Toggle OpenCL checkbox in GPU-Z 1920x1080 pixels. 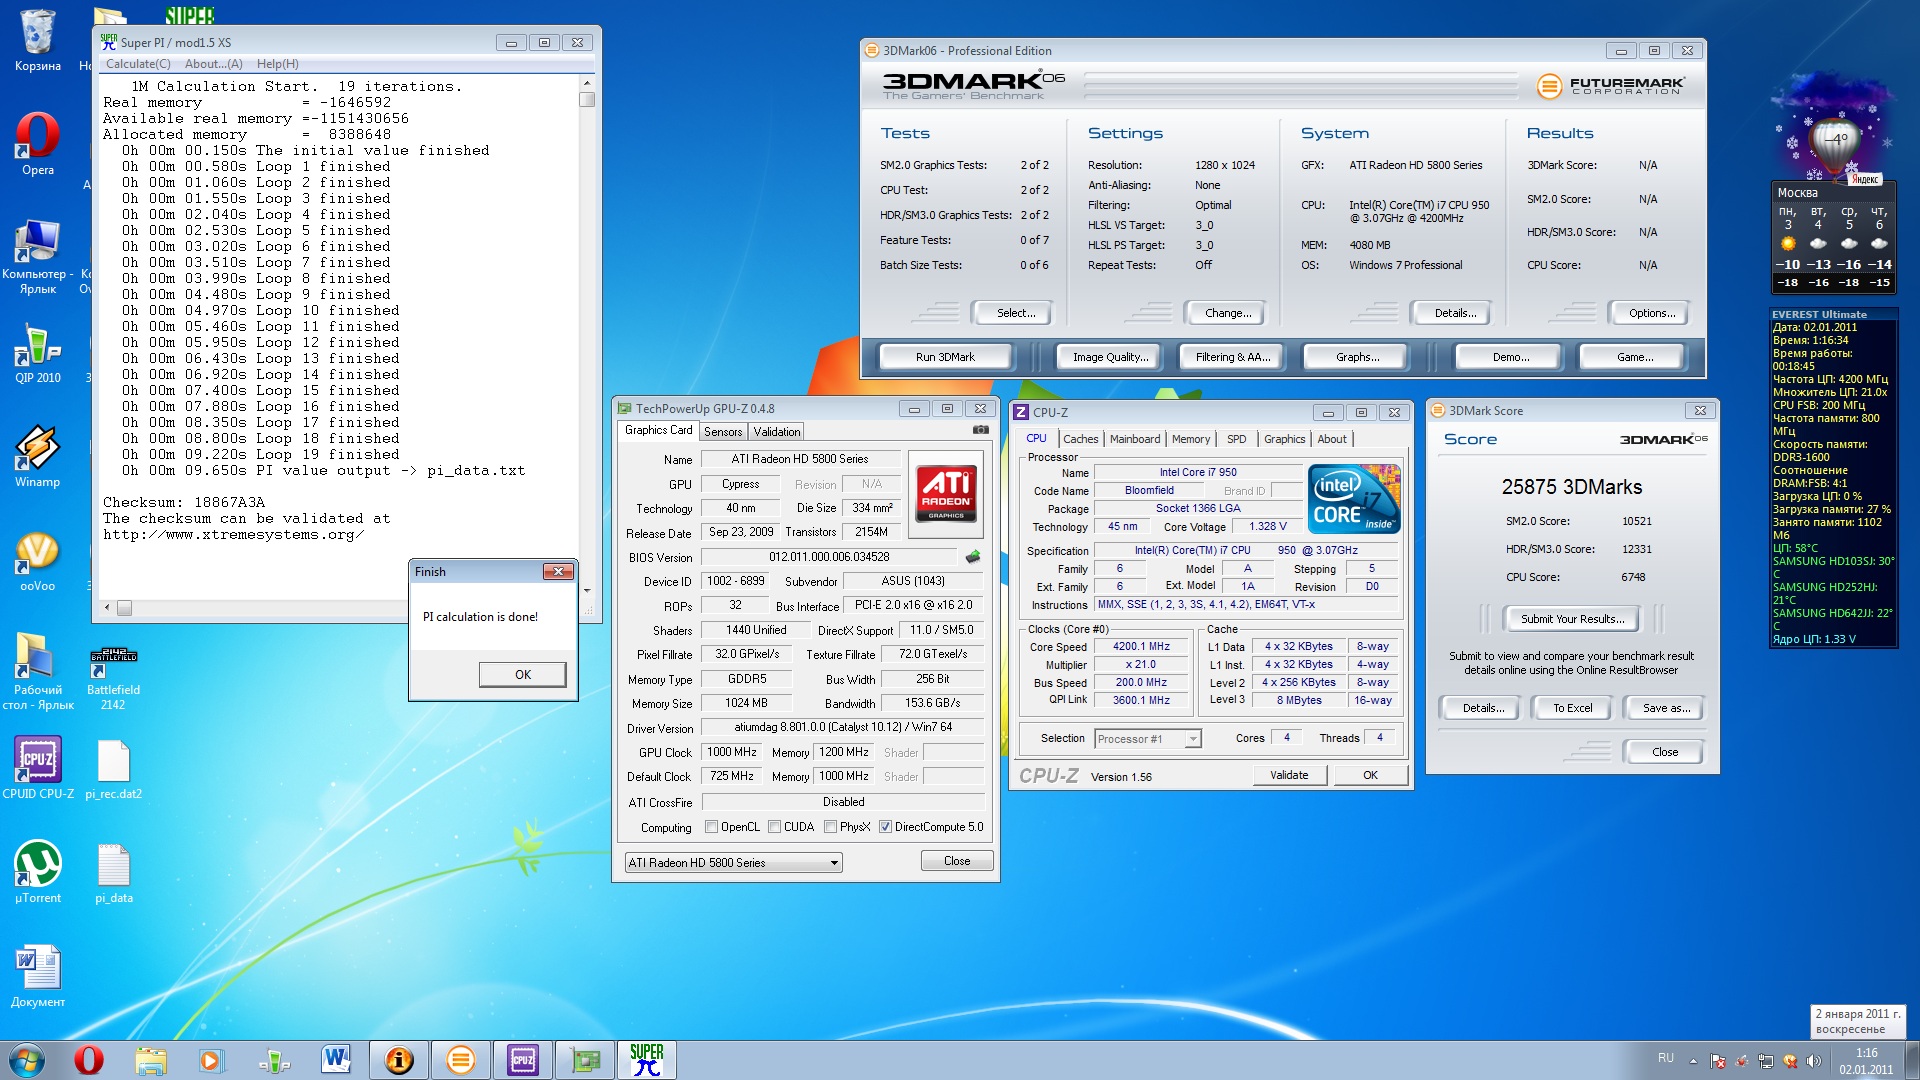click(711, 827)
